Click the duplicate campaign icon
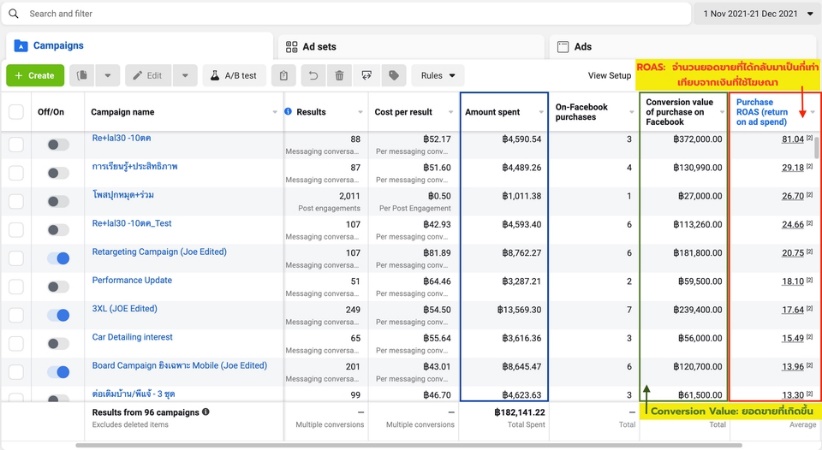This screenshot has height=450, width=822. coord(84,76)
